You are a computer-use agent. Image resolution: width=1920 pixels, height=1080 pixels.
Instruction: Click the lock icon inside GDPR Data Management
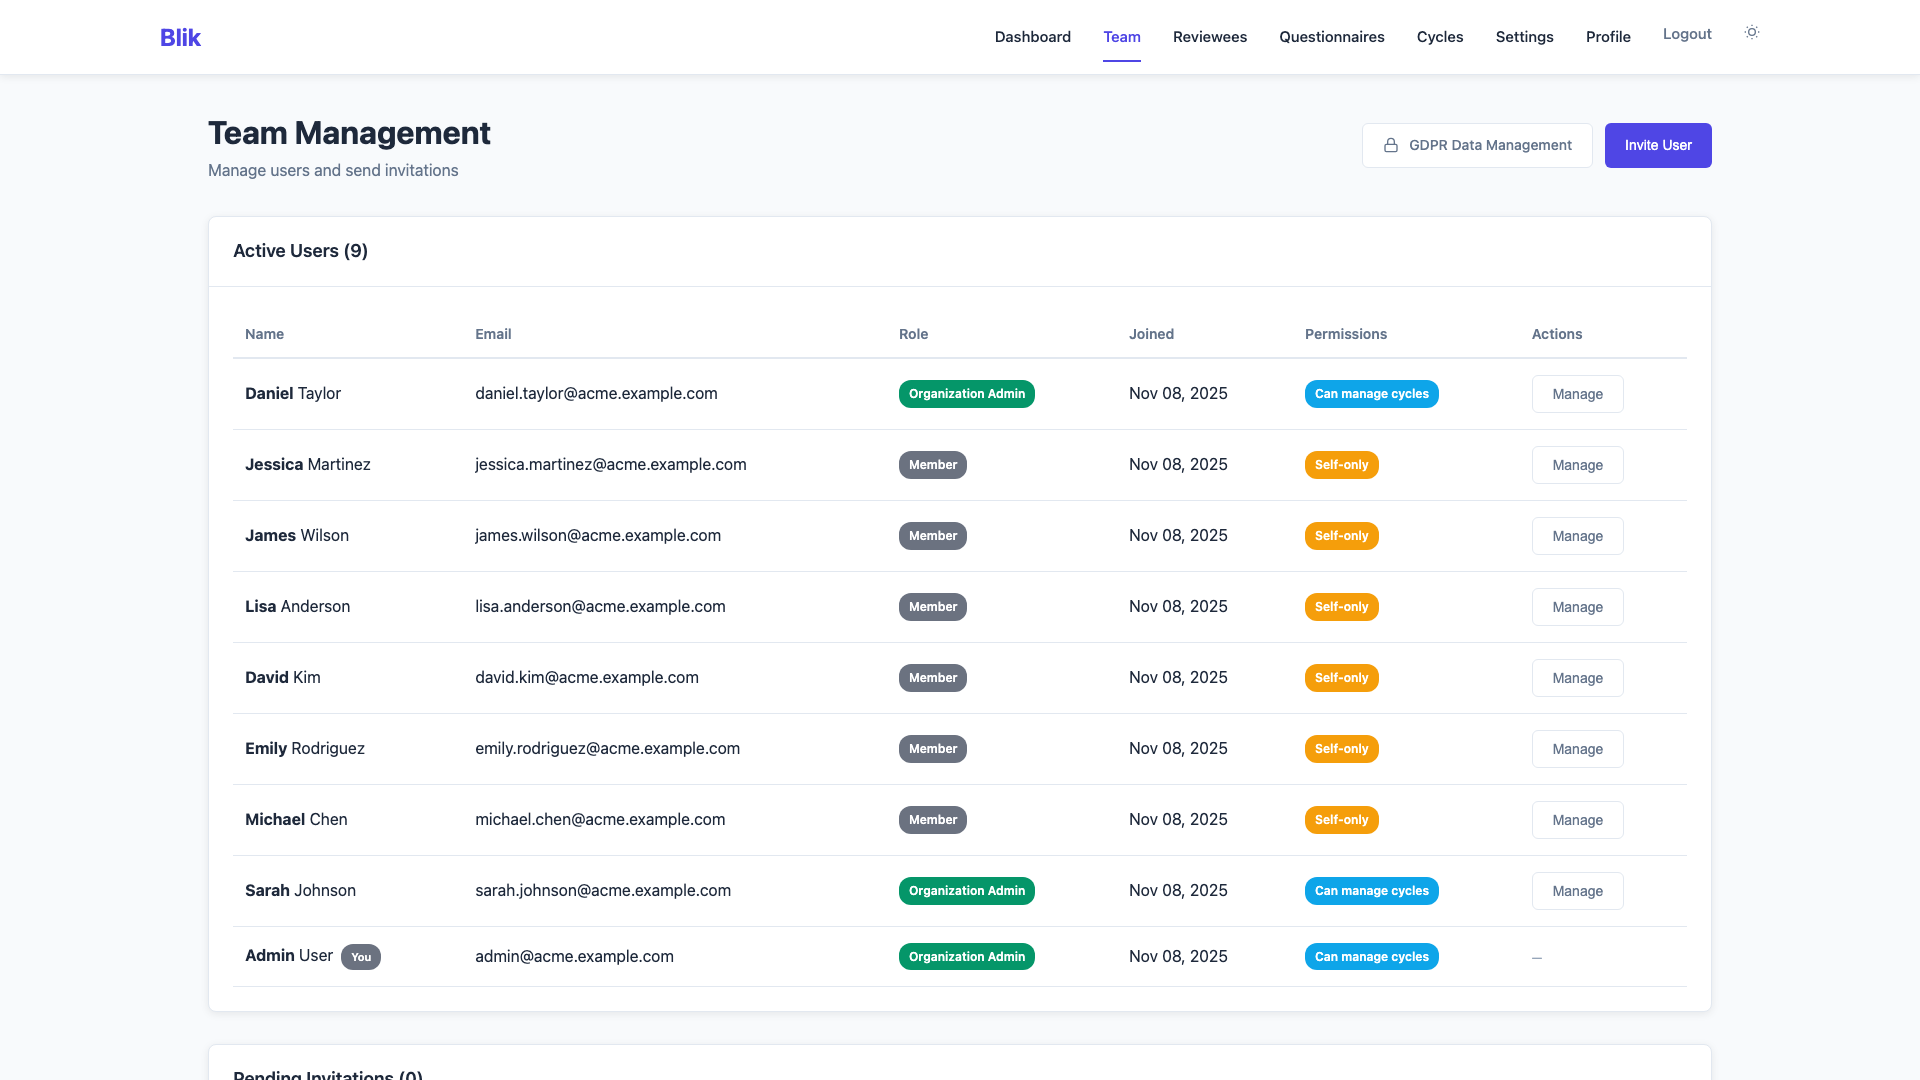pos(1391,145)
